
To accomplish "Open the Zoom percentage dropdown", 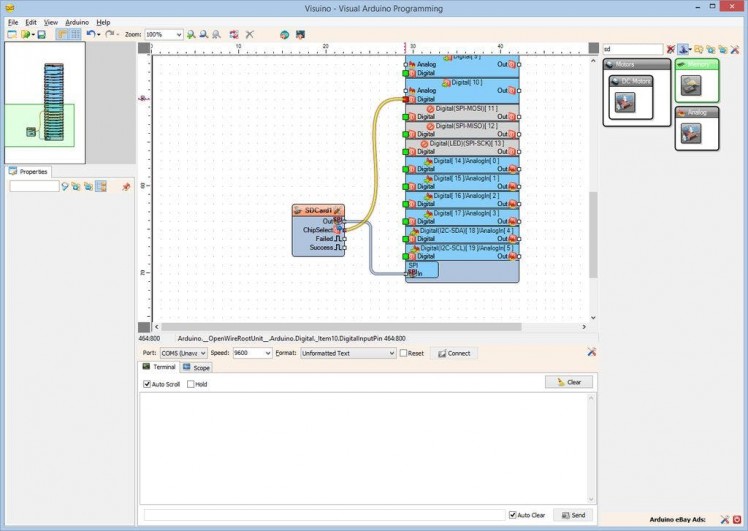I will [178, 34].
